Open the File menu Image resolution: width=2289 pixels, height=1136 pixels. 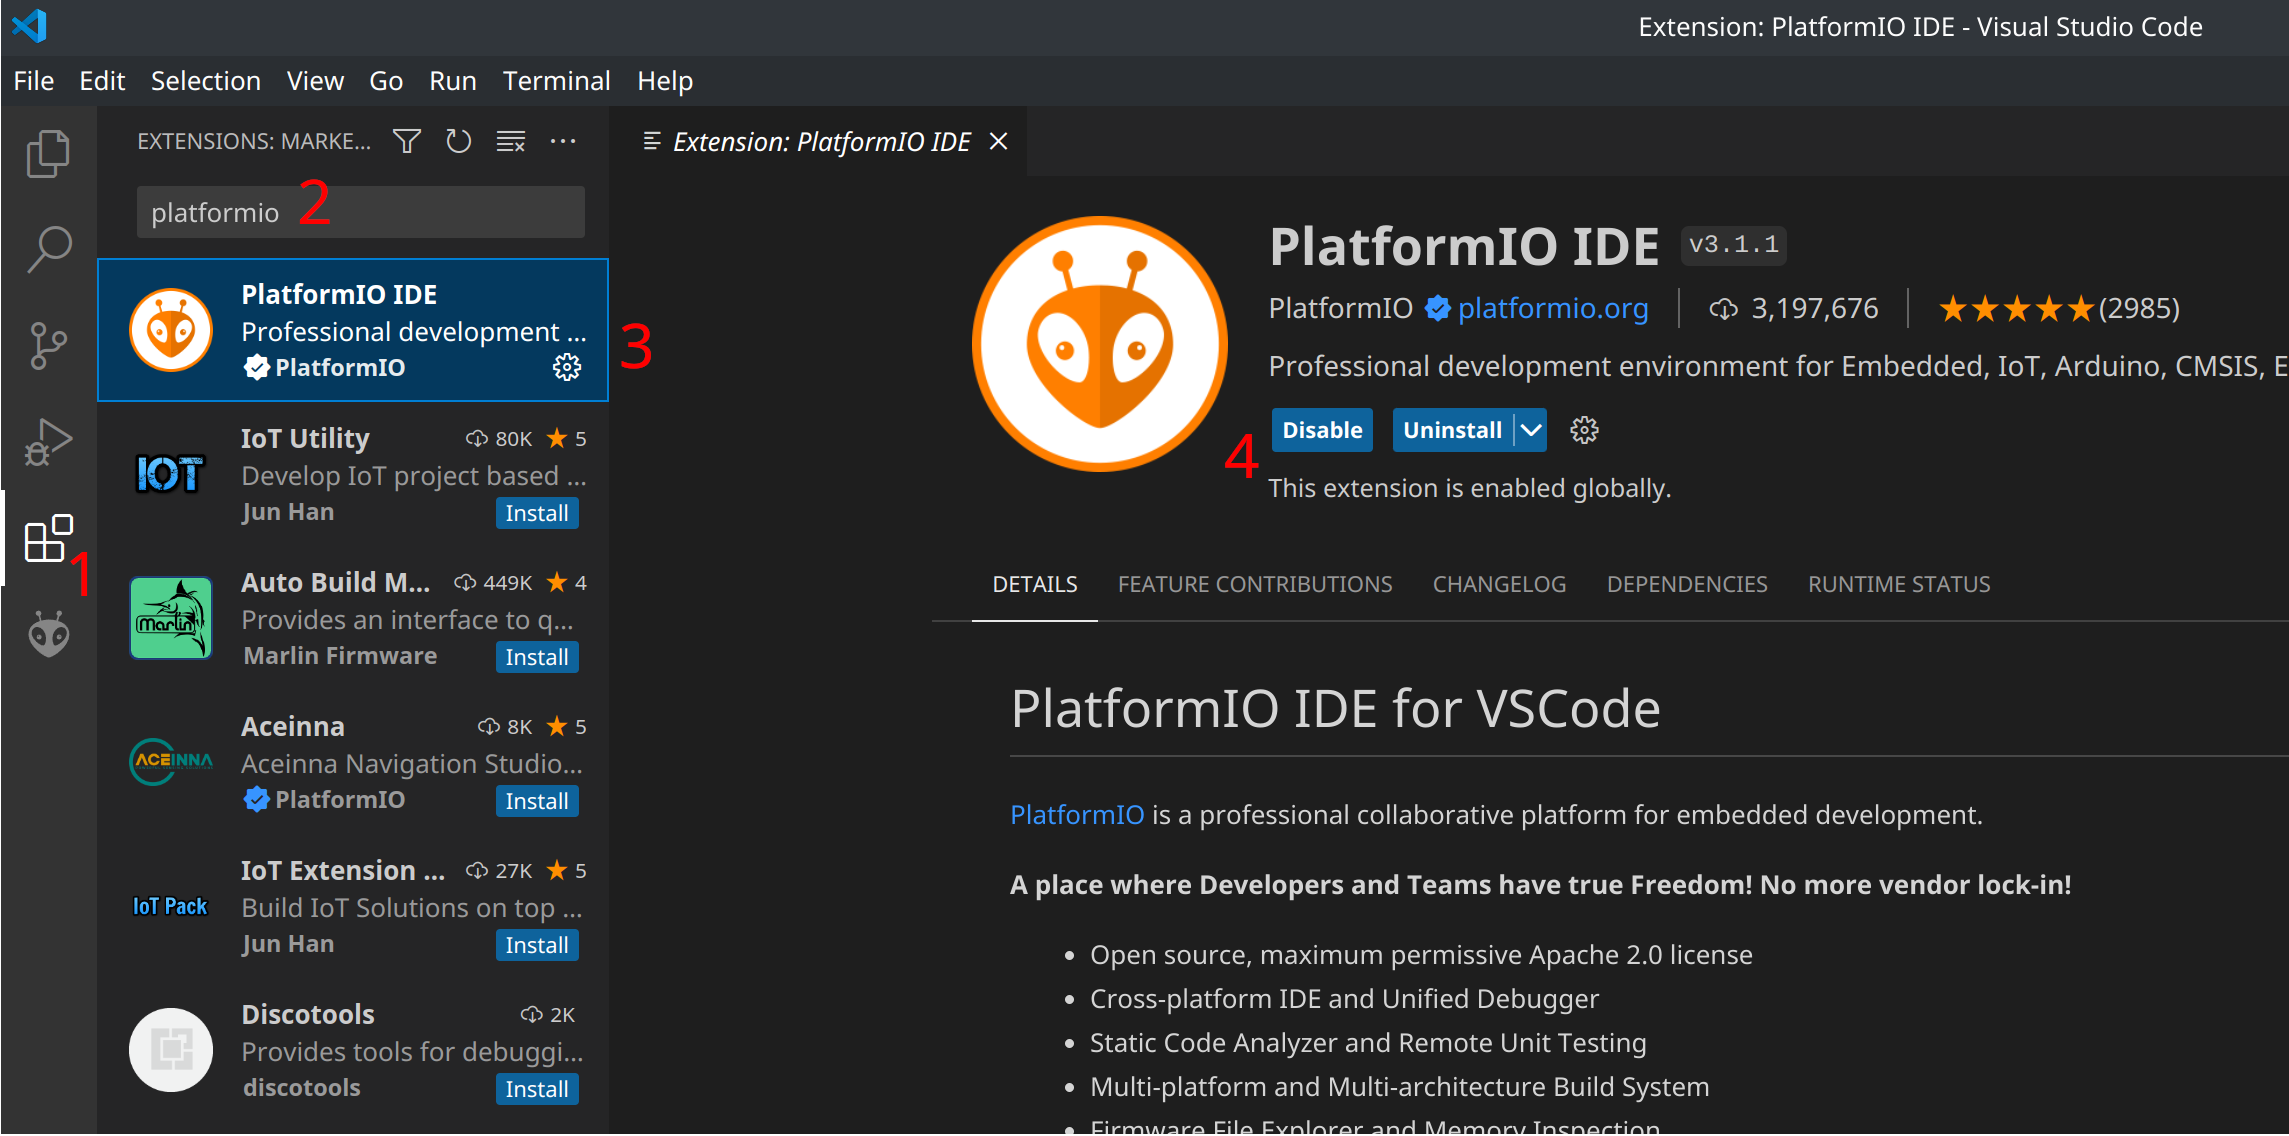coord(34,80)
